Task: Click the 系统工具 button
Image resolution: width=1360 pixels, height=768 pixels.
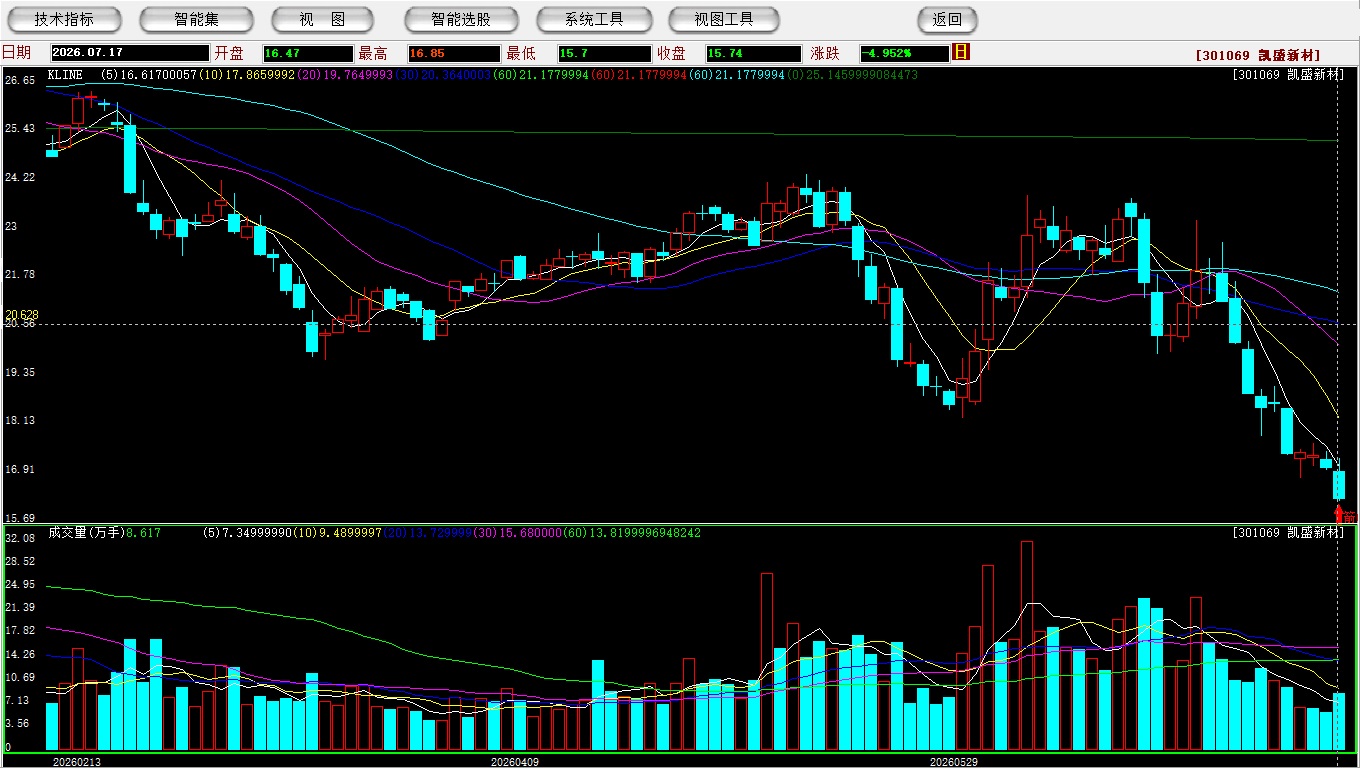Action: (594, 19)
